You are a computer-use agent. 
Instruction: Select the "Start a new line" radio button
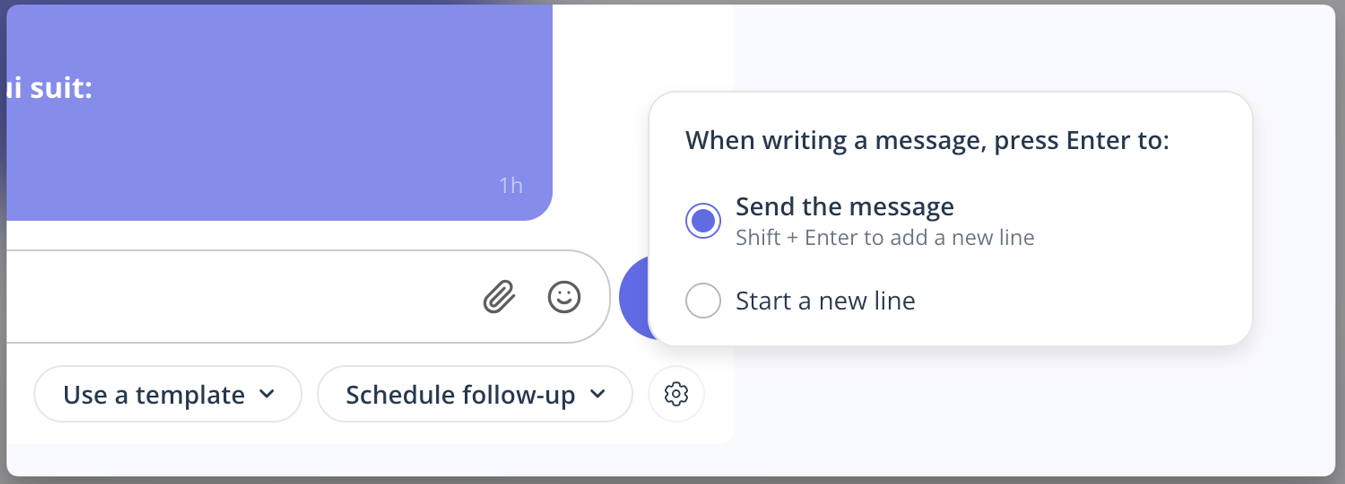(703, 300)
